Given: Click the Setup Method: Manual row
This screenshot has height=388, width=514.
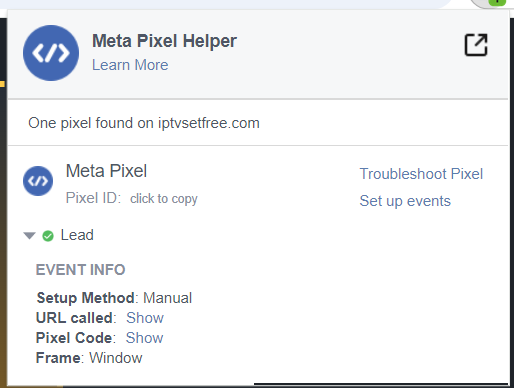Looking at the screenshot, I should [114, 298].
